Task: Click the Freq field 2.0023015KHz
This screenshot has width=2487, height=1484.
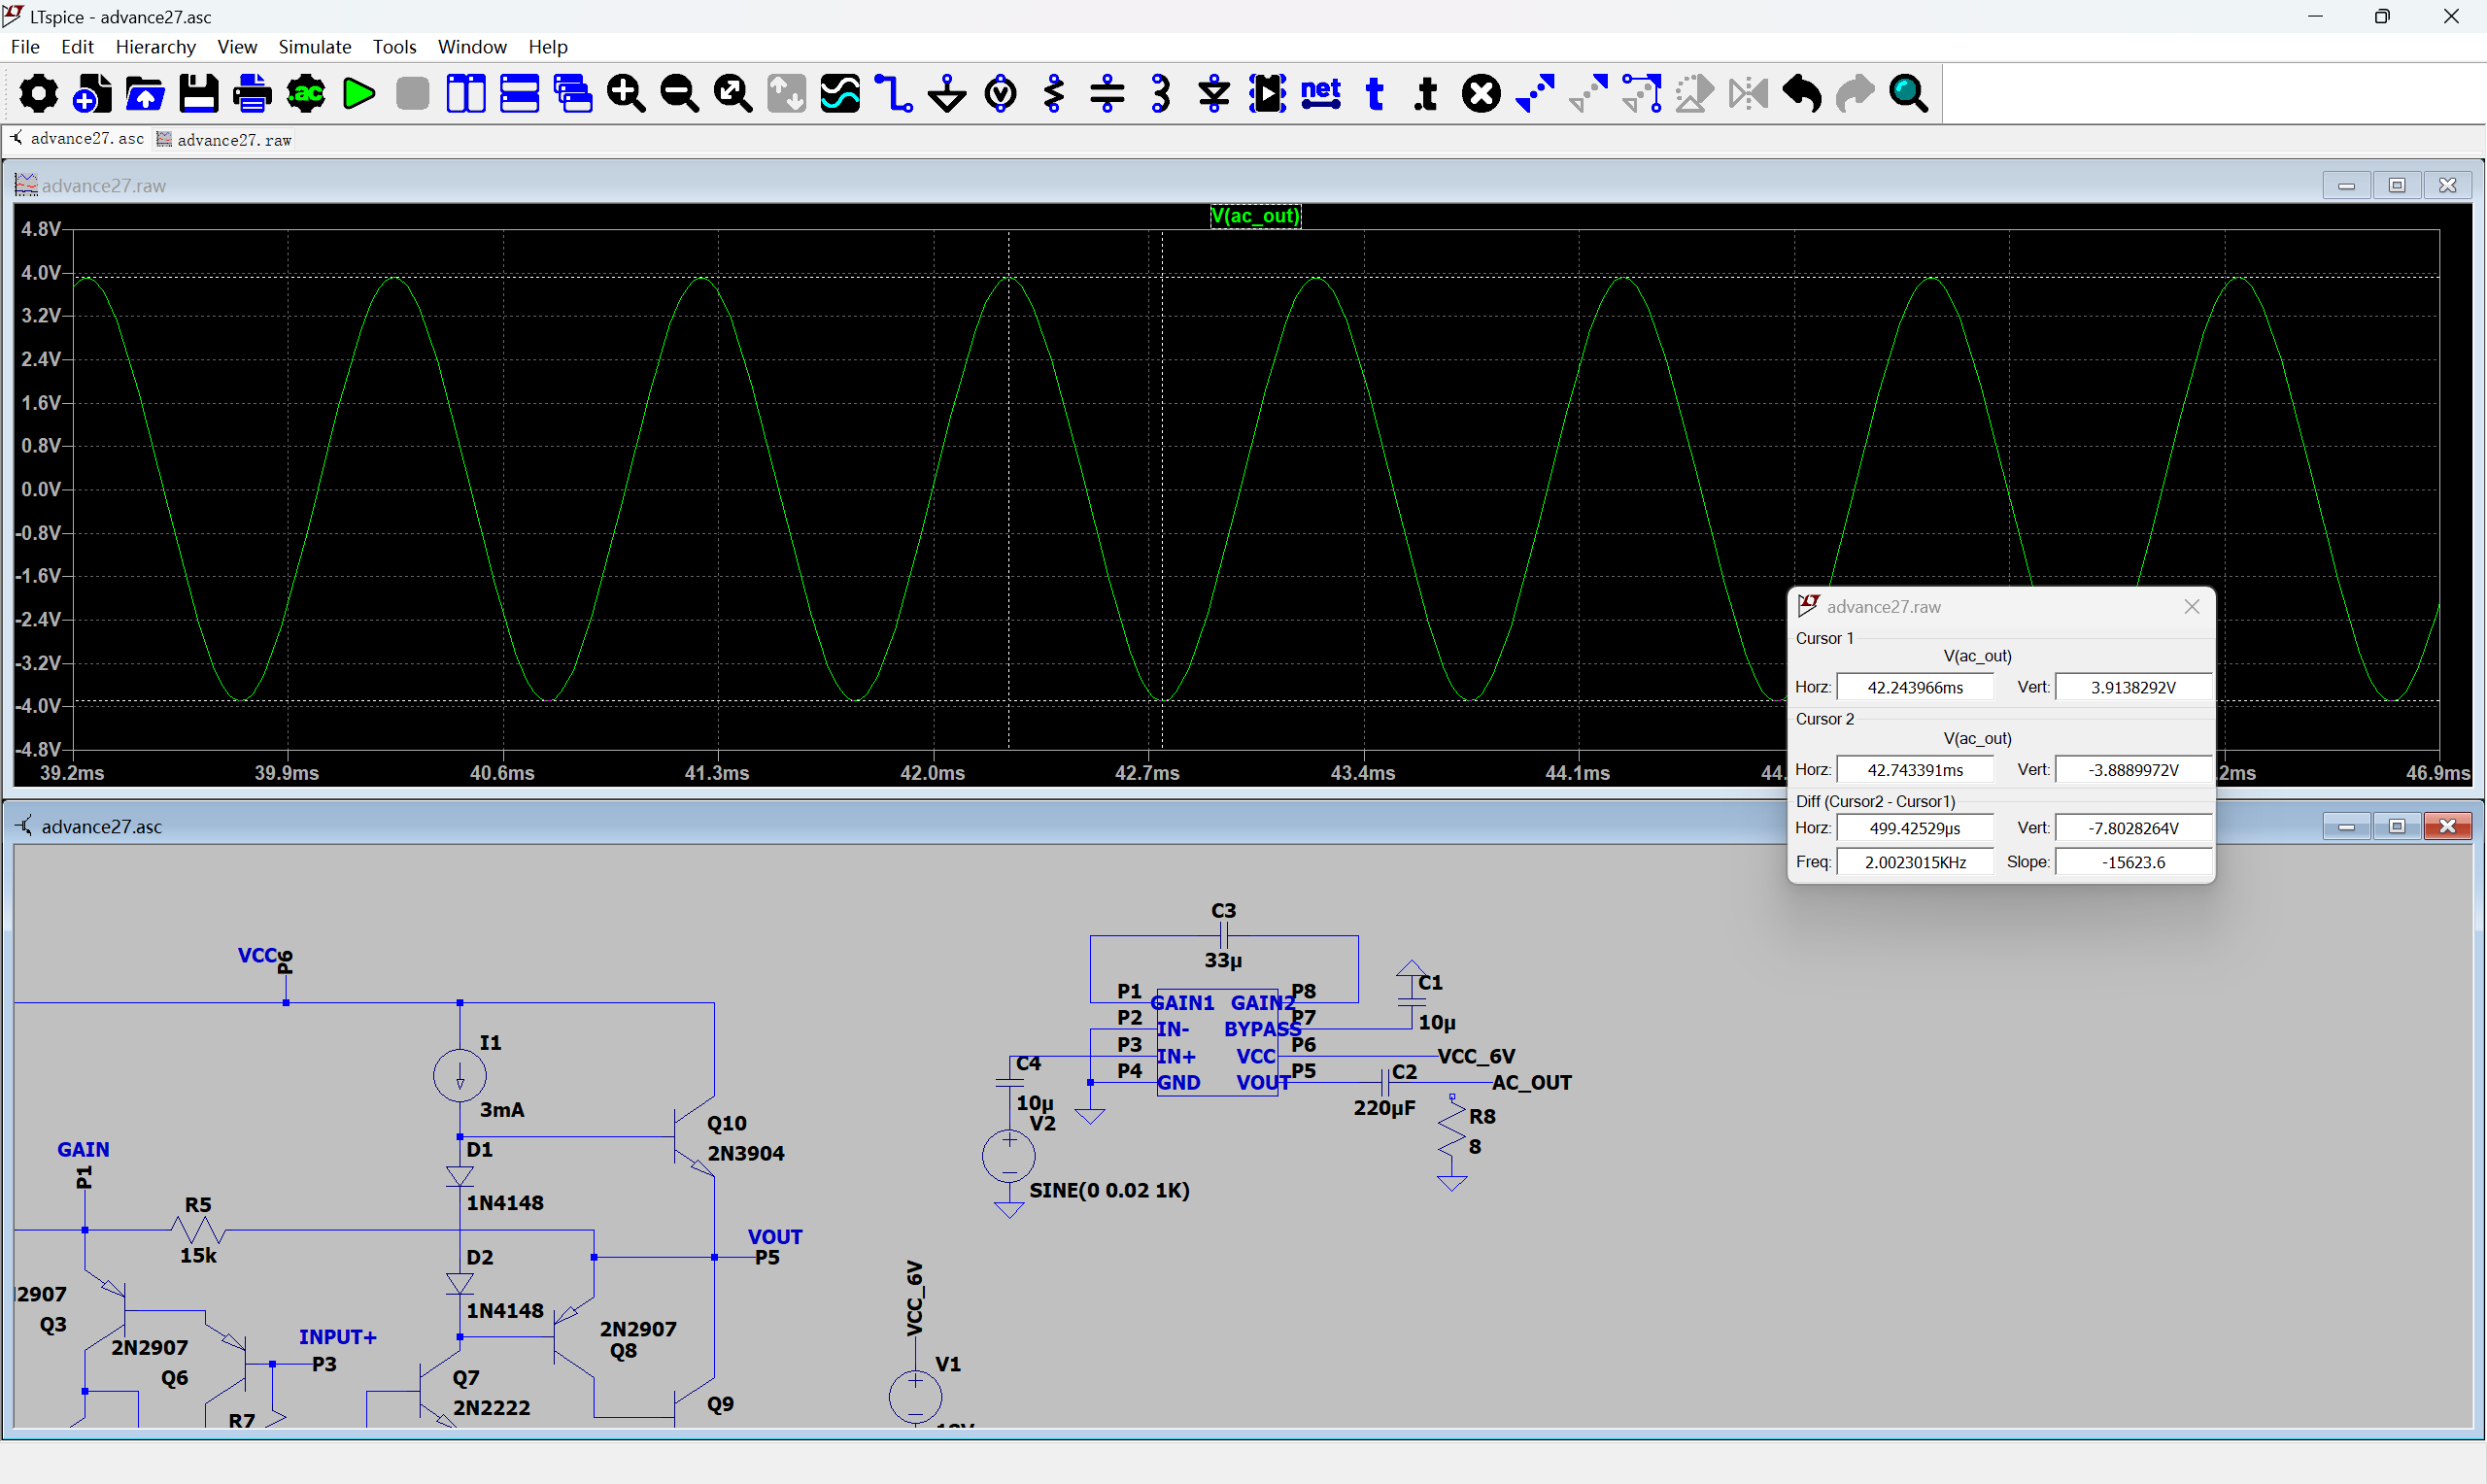Action: tap(1914, 862)
